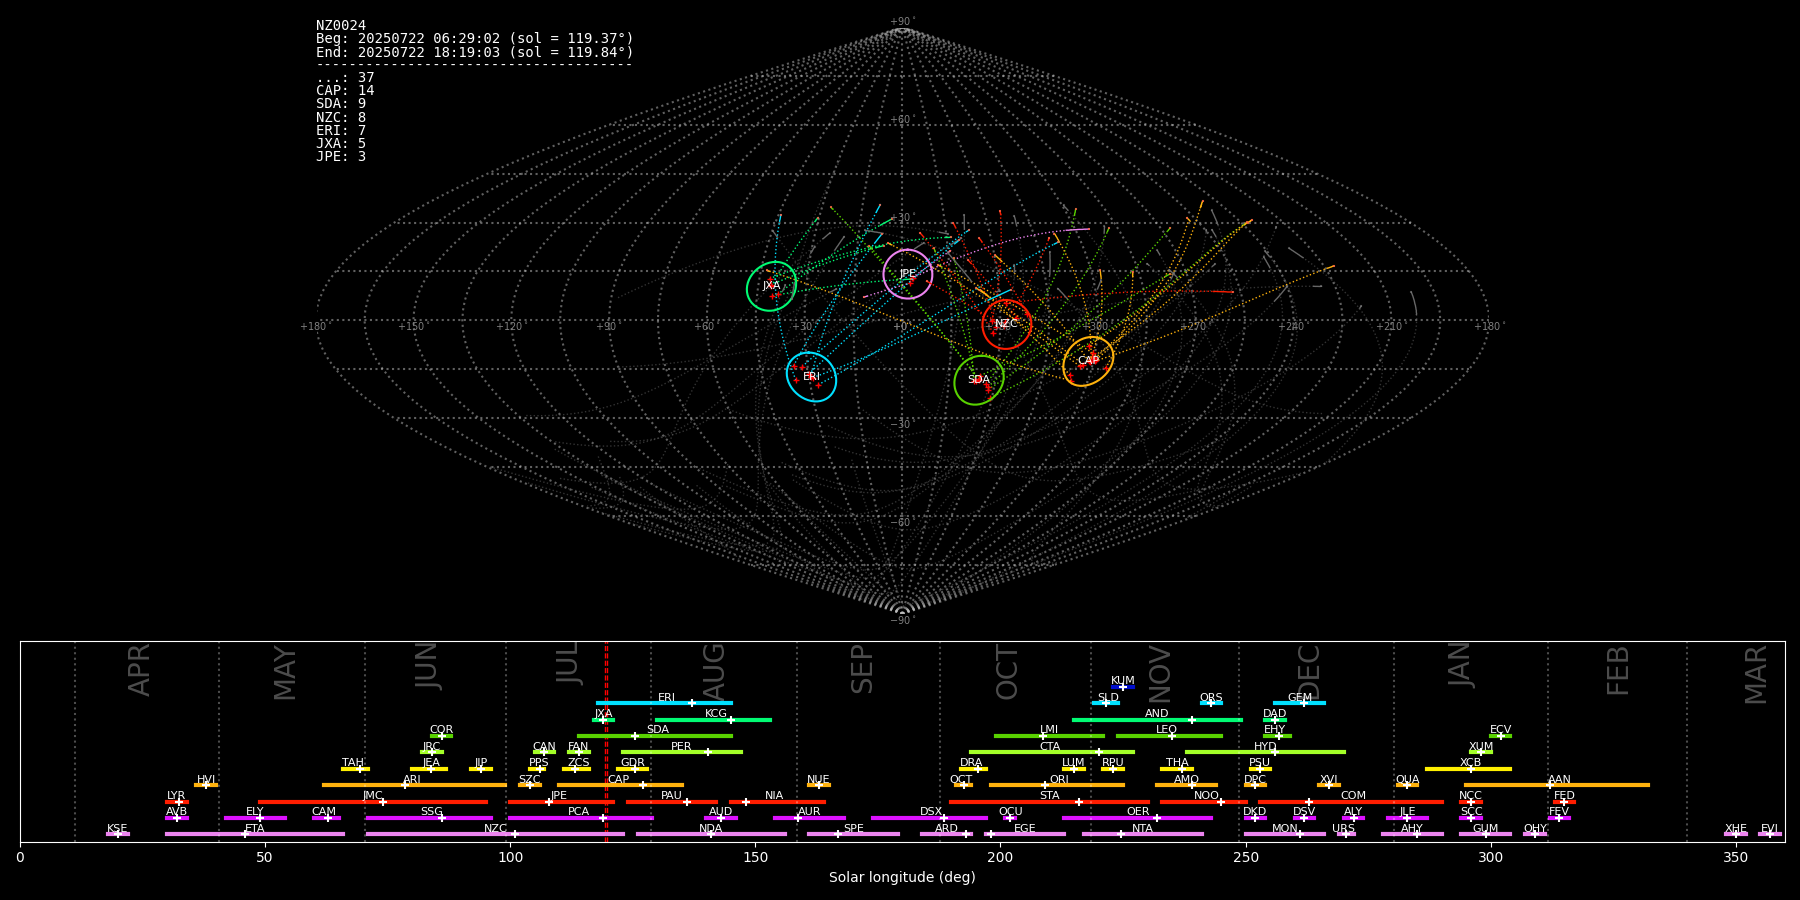Click the QUA shower bar in January
Viewport: 1800px width, 900px height.
click(x=1407, y=785)
